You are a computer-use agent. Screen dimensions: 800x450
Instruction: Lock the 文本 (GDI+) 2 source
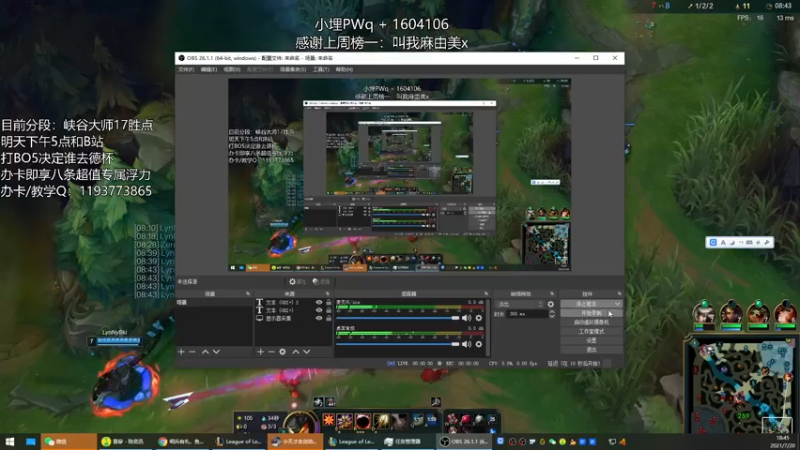click(x=329, y=302)
